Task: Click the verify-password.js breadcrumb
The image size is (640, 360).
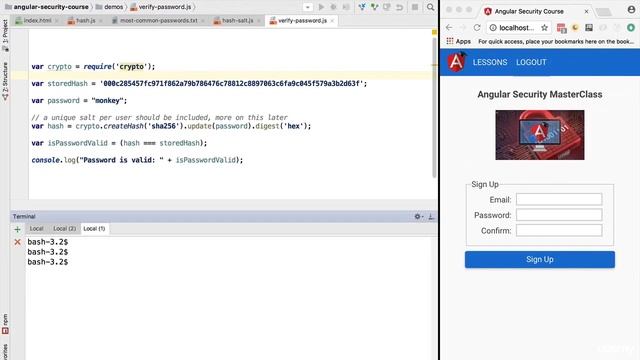Action: [x=161, y=7]
